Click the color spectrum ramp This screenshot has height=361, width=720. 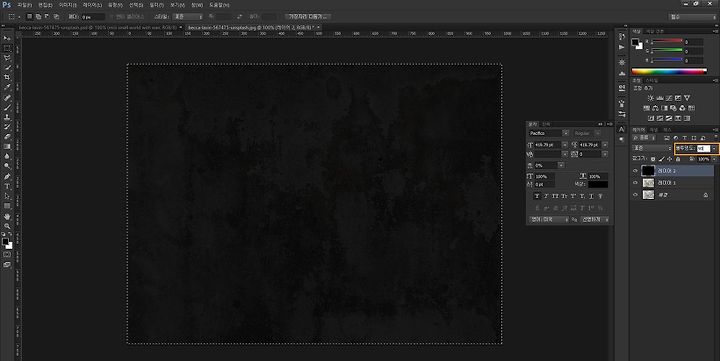pyautogui.click(x=669, y=71)
